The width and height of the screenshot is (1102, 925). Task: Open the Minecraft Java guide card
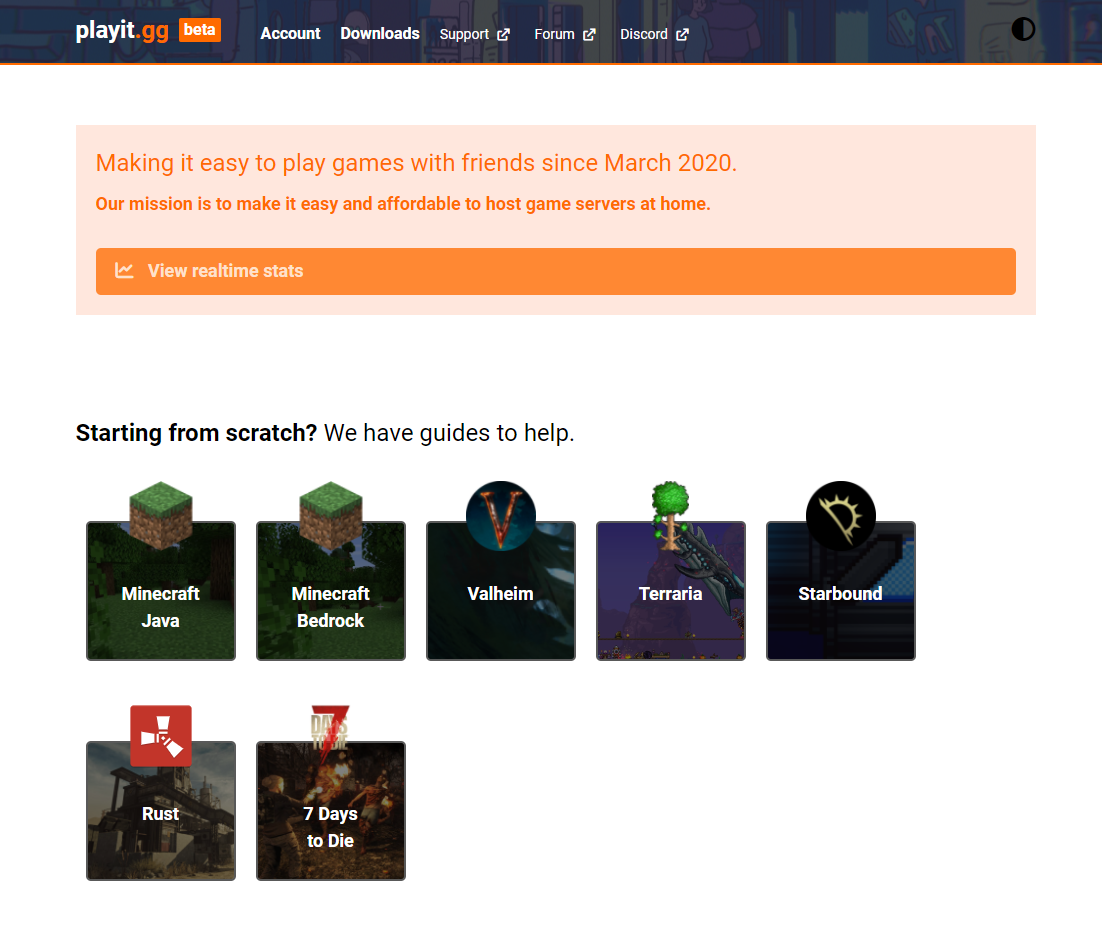pyautogui.click(x=161, y=606)
